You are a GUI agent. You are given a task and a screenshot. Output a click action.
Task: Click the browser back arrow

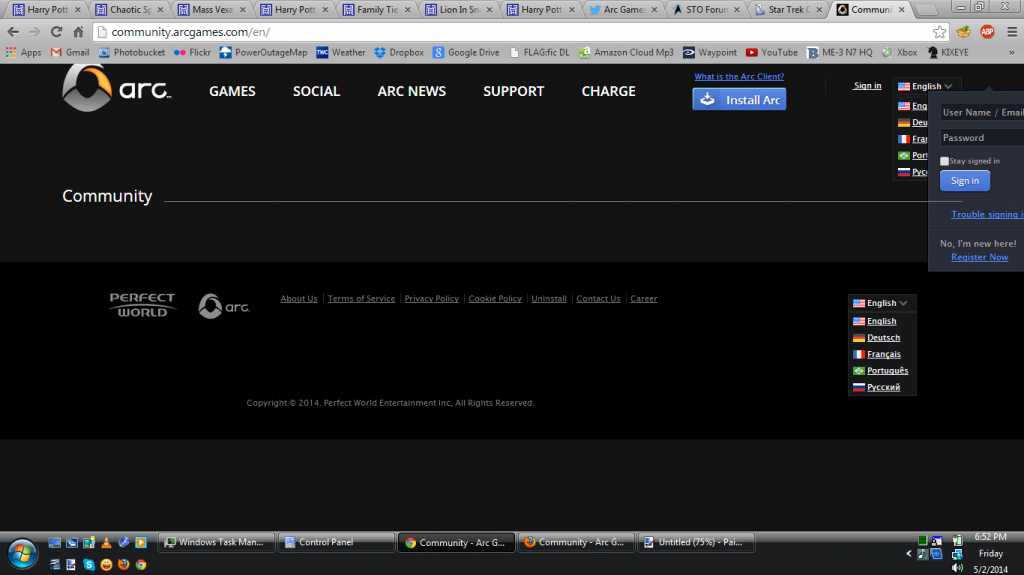[13, 32]
